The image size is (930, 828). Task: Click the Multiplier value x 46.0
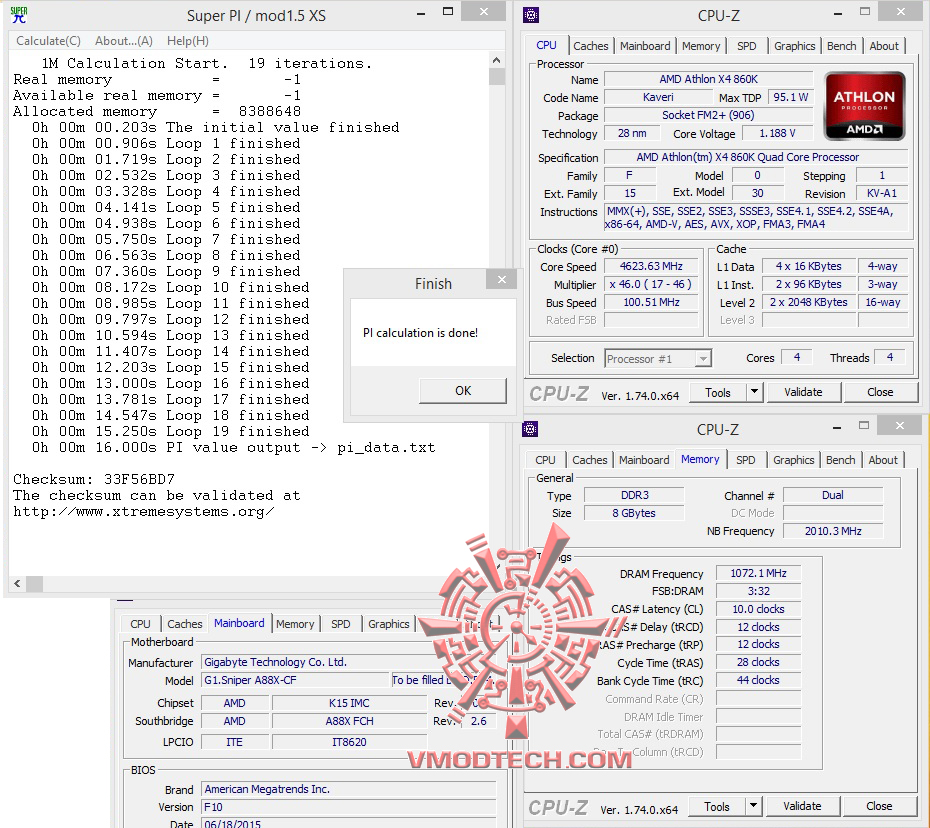(651, 284)
